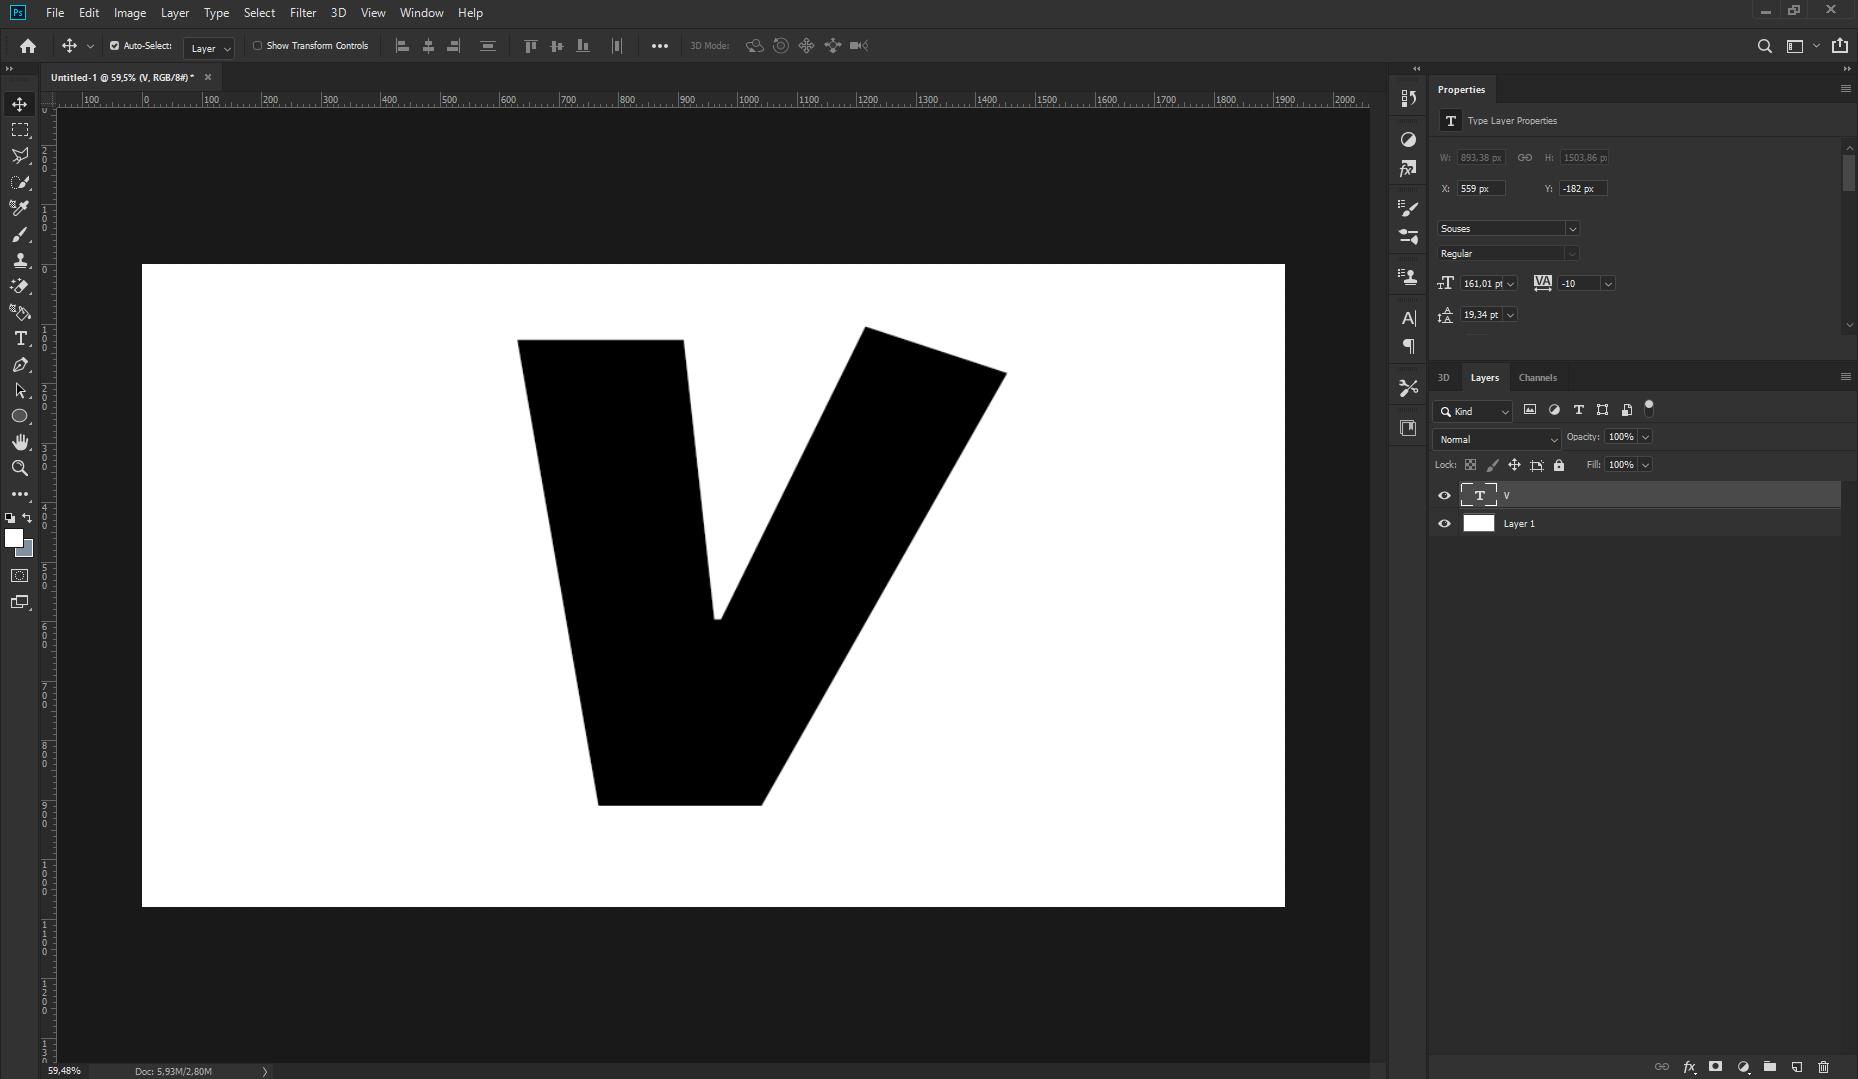Select the Path Selection tool

pos(20,391)
